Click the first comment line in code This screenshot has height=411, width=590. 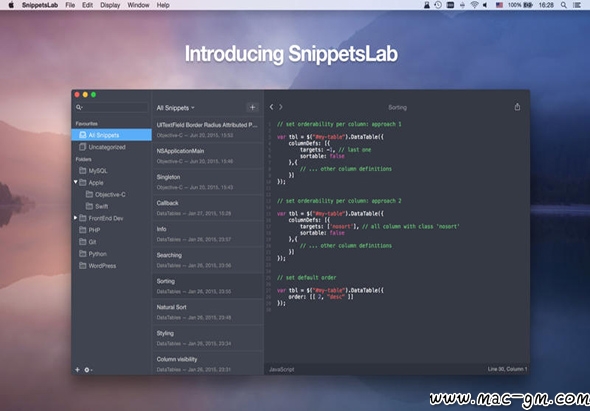pos(339,124)
